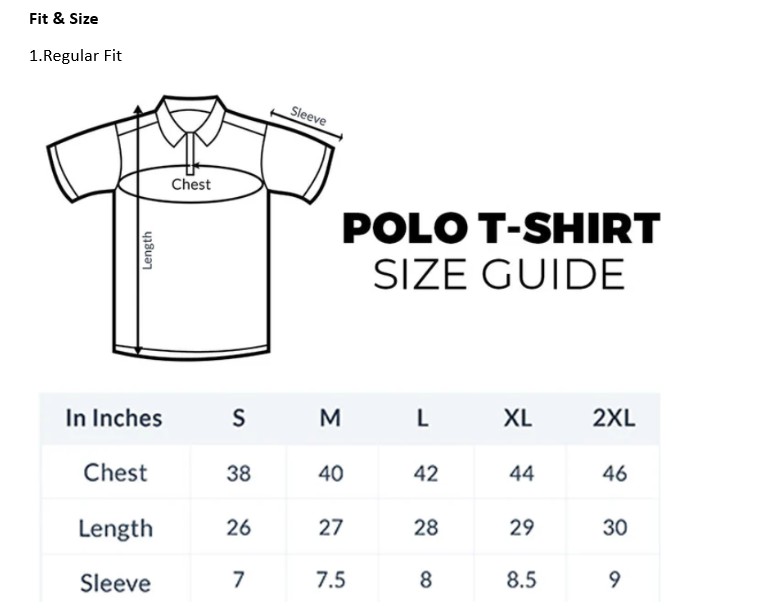Screen dimensions: 766x608
Task: Click the POLO T-SHIRT title
Action: pos(501,228)
